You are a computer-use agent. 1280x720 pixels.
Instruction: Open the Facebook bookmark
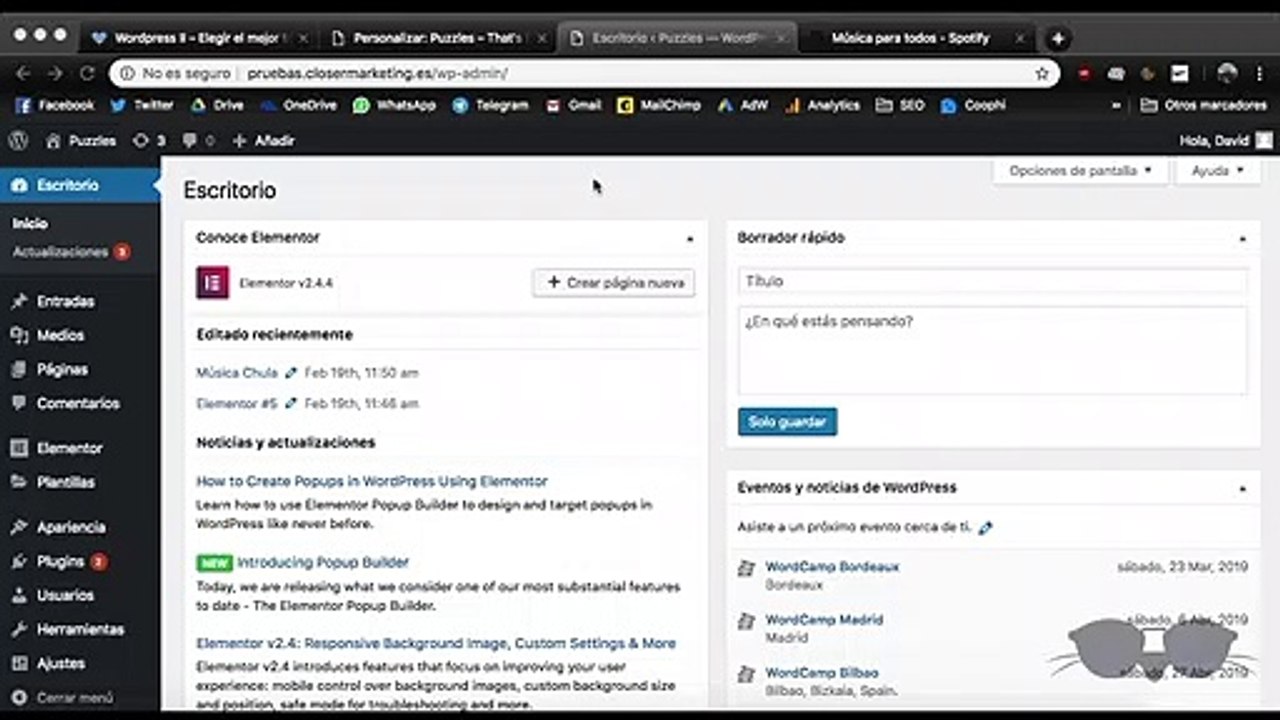point(54,105)
